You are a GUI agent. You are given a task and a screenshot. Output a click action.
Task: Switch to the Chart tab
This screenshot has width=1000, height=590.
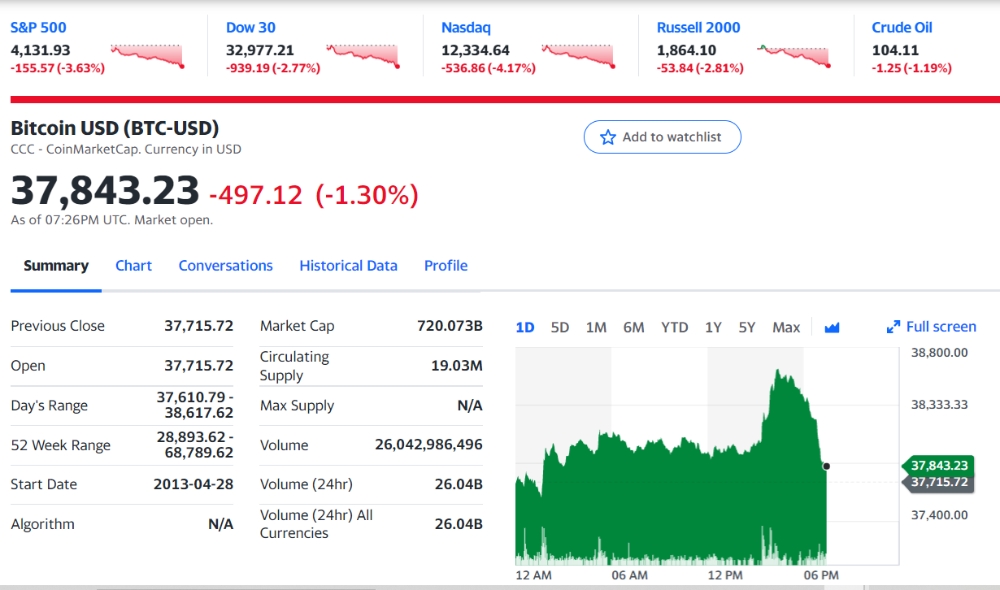(x=133, y=265)
